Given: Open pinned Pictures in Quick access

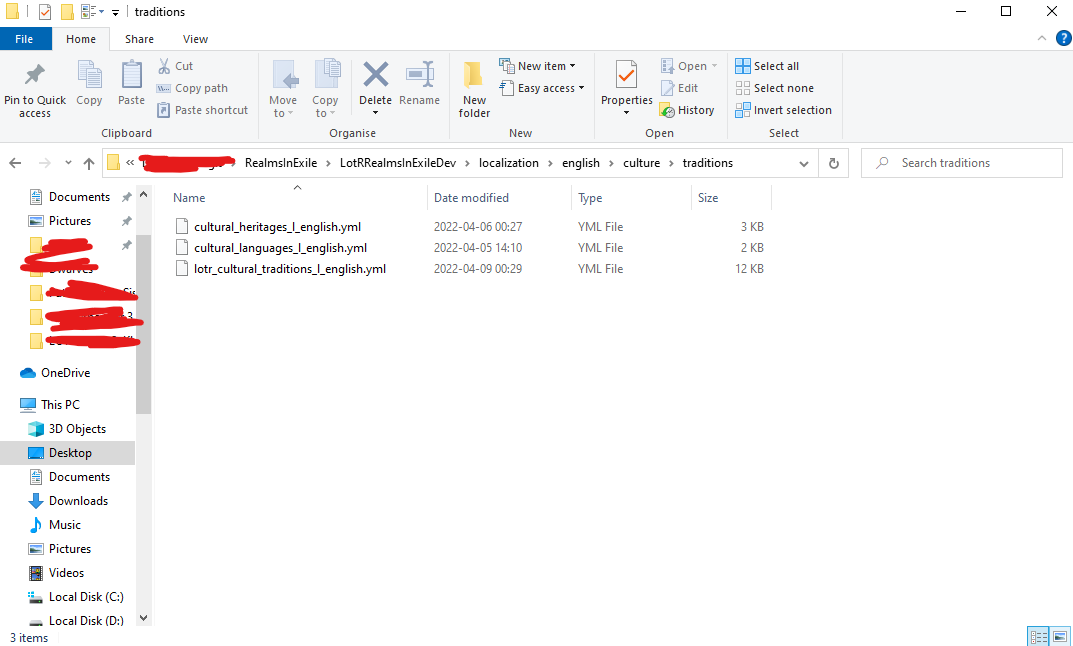Looking at the screenshot, I should pyautogui.click(x=70, y=221).
